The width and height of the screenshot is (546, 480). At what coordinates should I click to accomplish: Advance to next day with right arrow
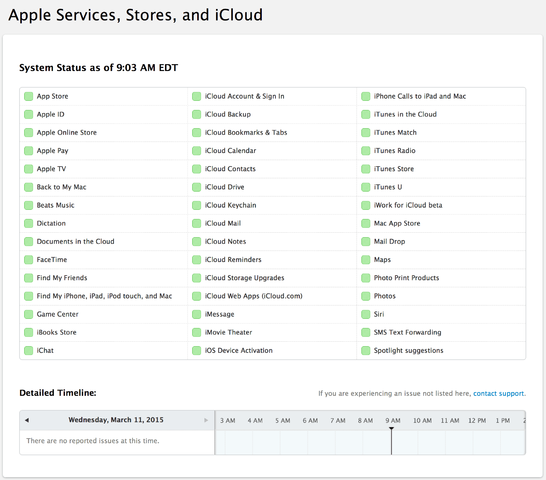pyautogui.click(x=206, y=420)
